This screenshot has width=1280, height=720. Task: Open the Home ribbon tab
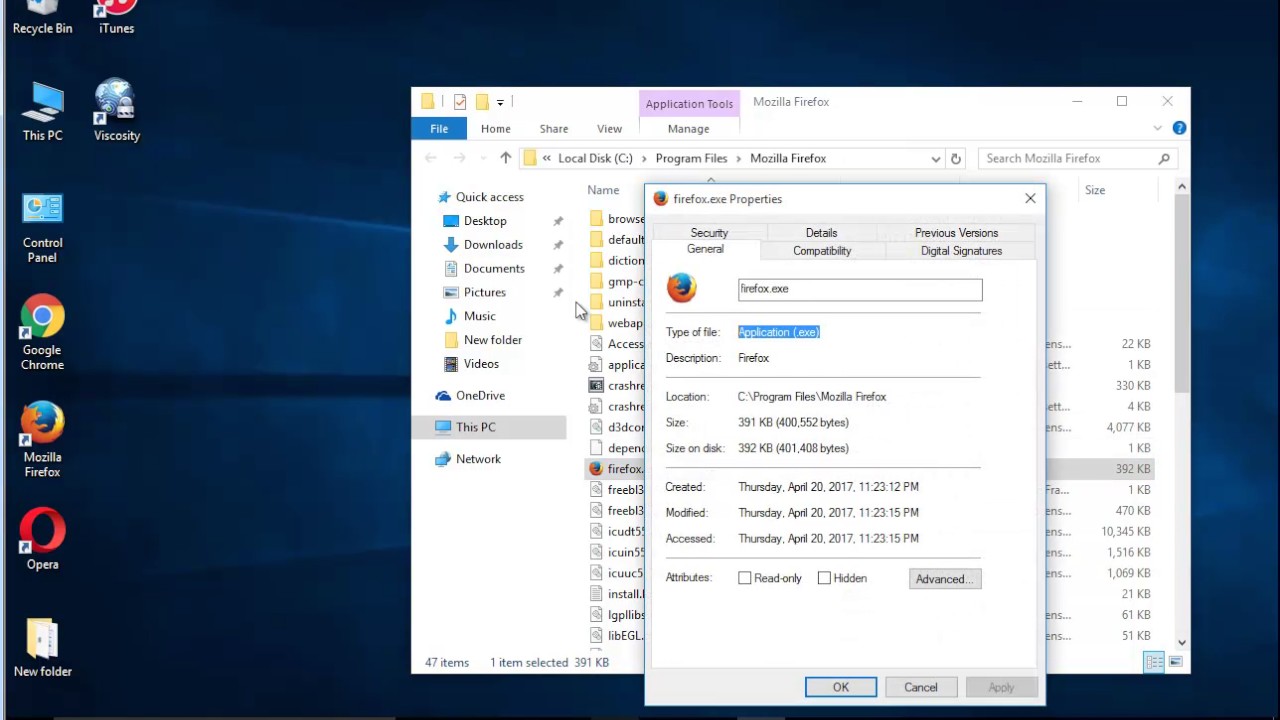point(495,128)
